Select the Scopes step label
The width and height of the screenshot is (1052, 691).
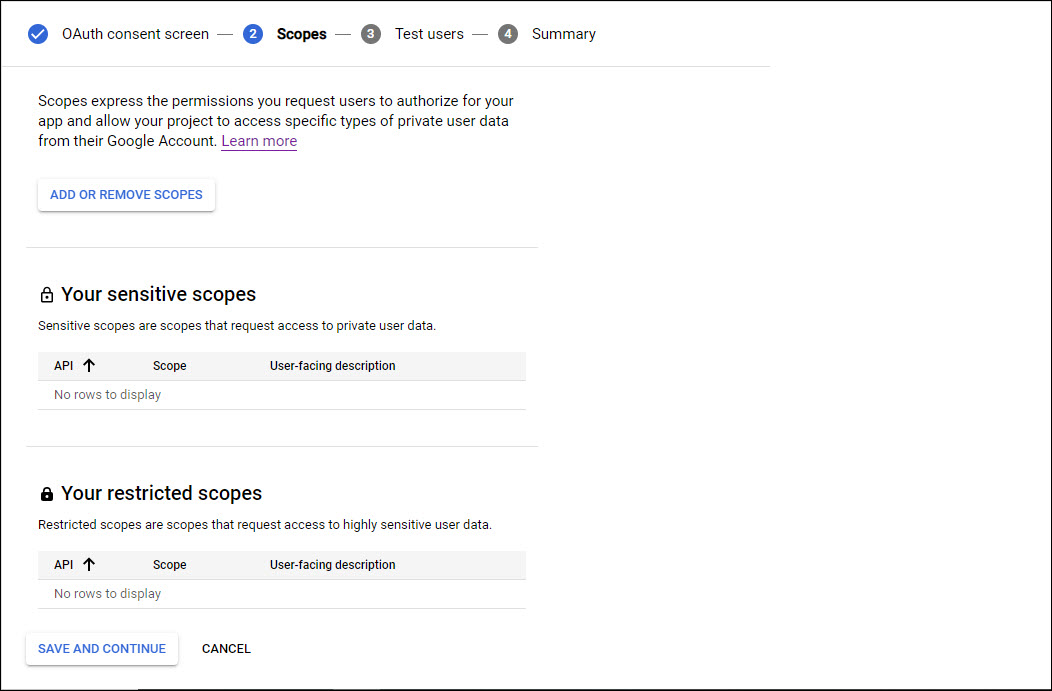pos(301,34)
